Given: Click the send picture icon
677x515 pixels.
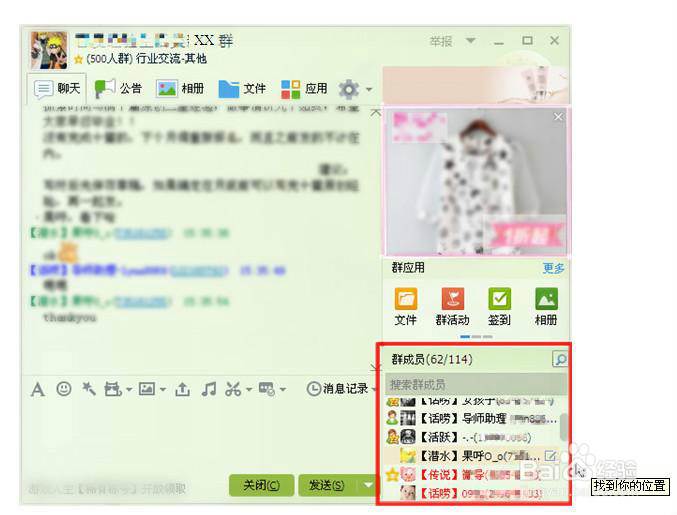Looking at the screenshot, I should pos(147,389).
